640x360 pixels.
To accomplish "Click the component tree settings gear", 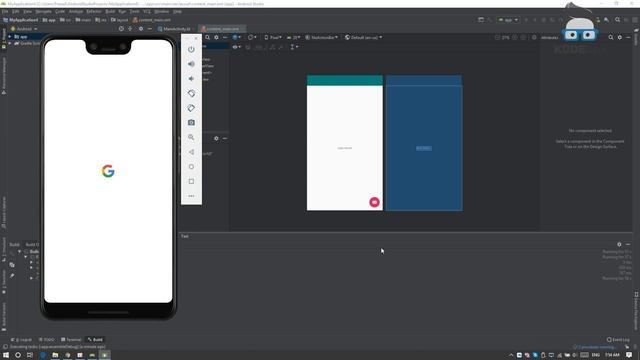I will point(216,138).
